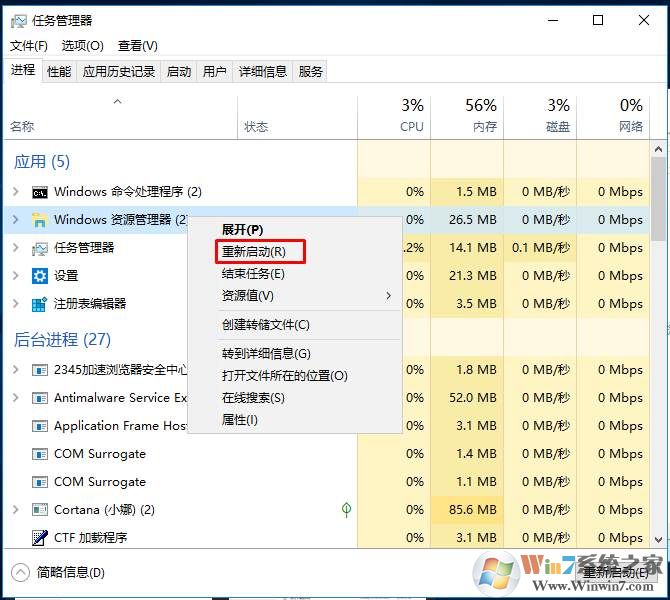
Task: Expand the Windows 资源管理器 group
Action: [16, 220]
